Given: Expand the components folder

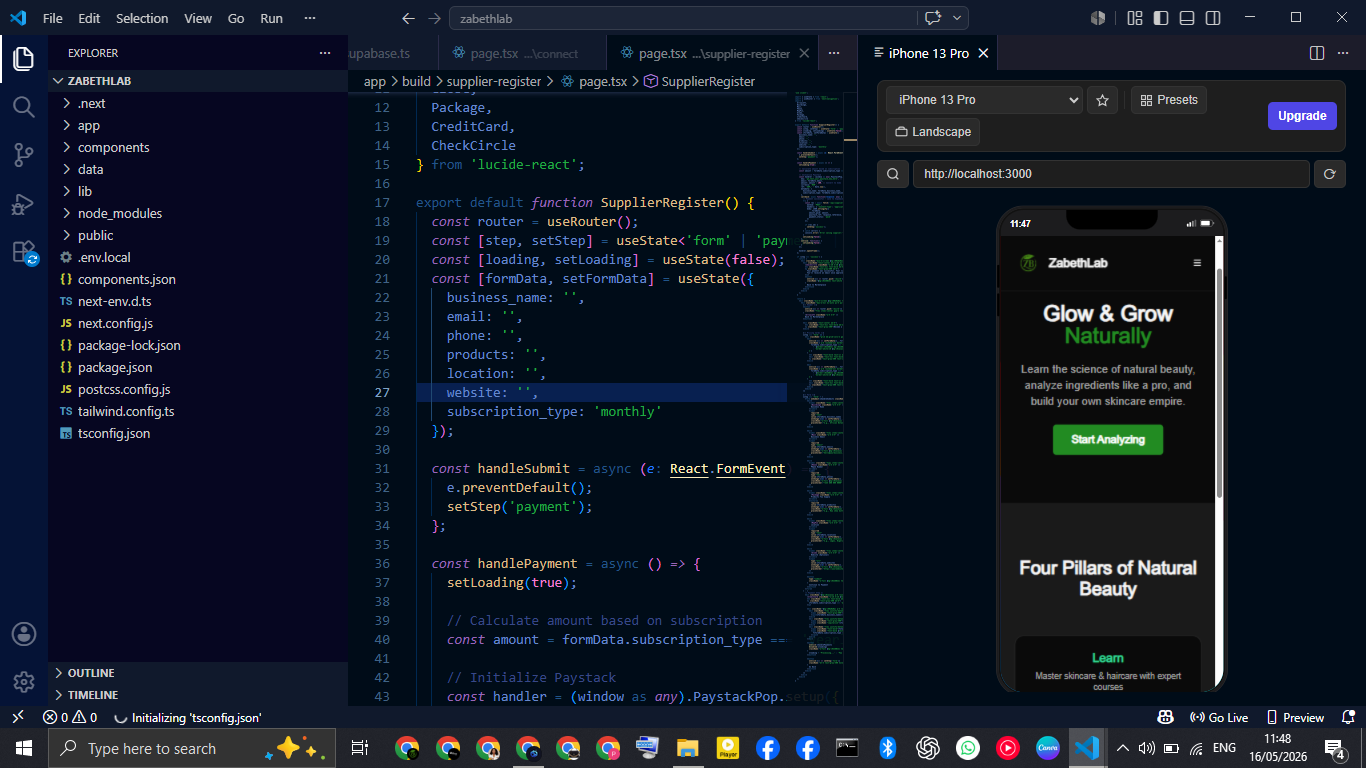Looking at the screenshot, I should 113,147.
